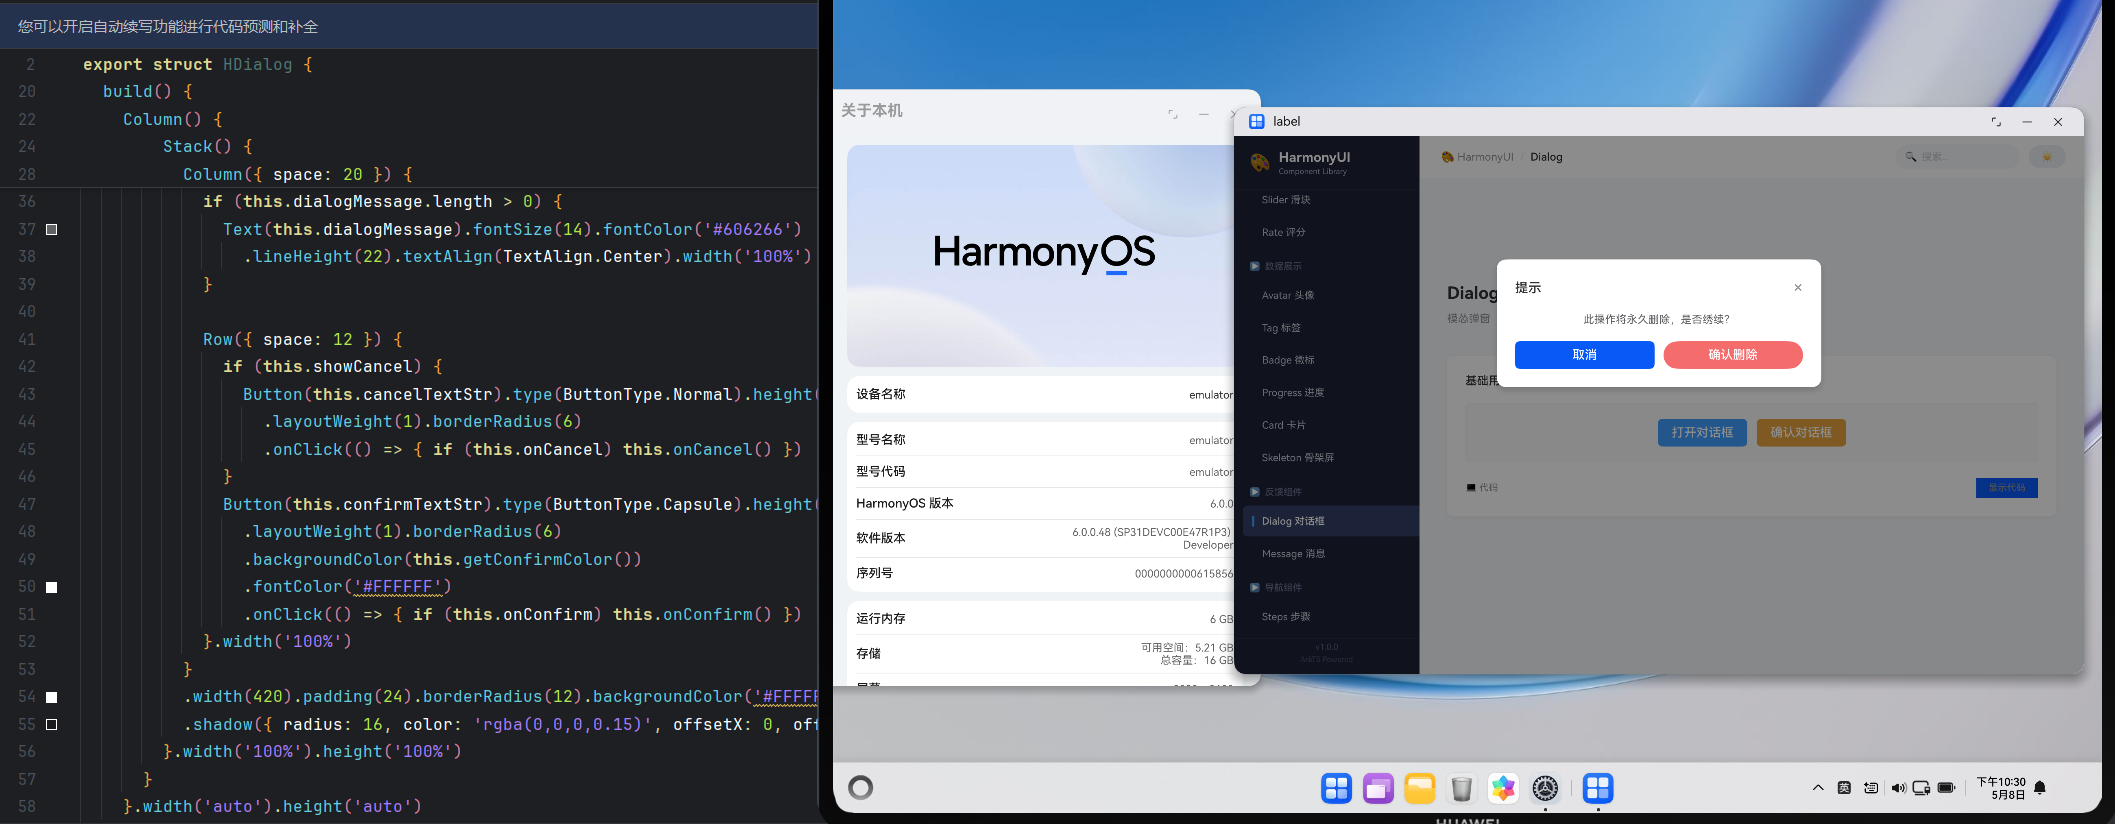The image size is (2115, 824).
Task: Click 'export struct HDialog' in the code editor
Action: [x=188, y=65]
